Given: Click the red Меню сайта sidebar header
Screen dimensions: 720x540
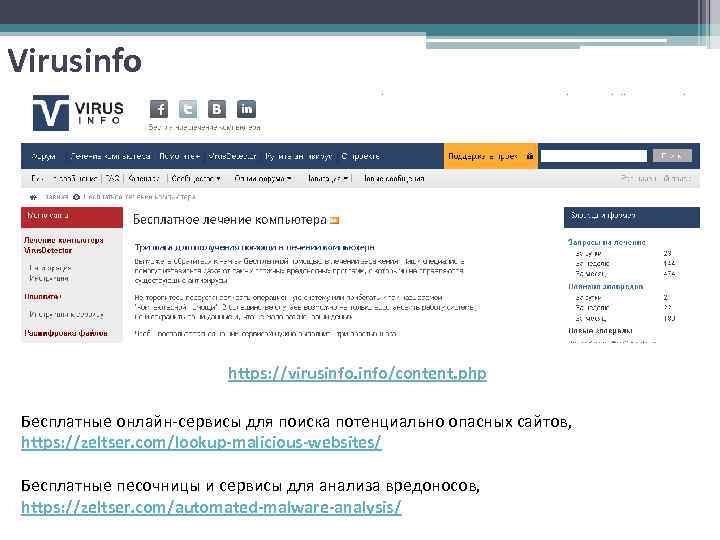Looking at the screenshot, I should pyautogui.click(x=72, y=217).
